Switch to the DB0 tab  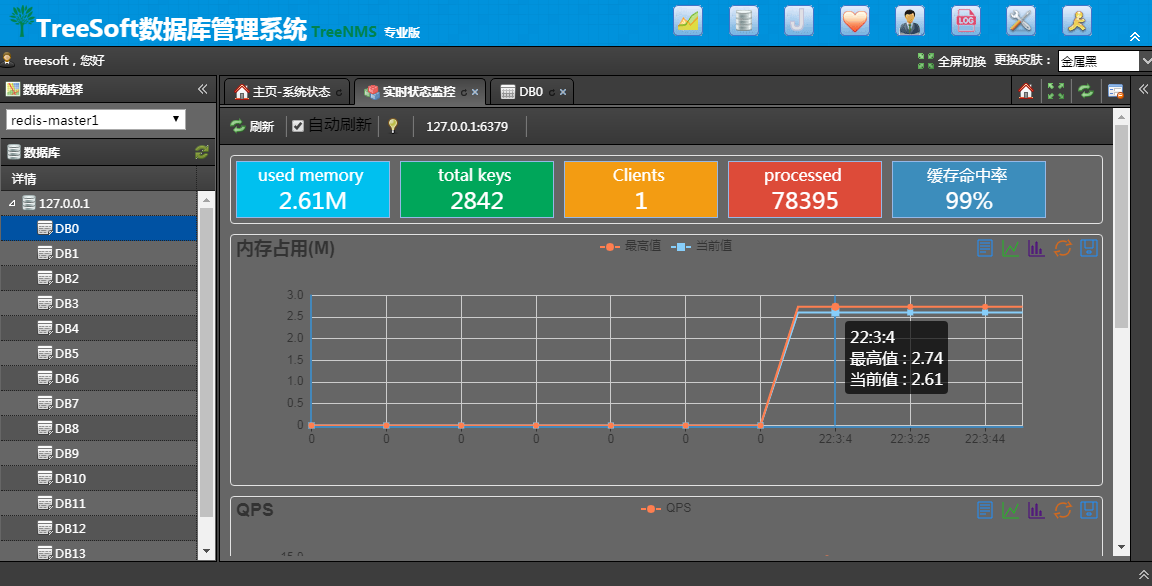(x=531, y=92)
